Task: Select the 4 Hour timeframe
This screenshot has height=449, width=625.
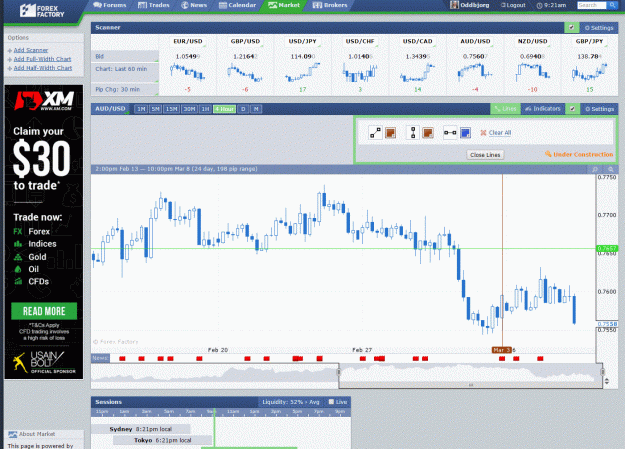Action: pos(224,109)
